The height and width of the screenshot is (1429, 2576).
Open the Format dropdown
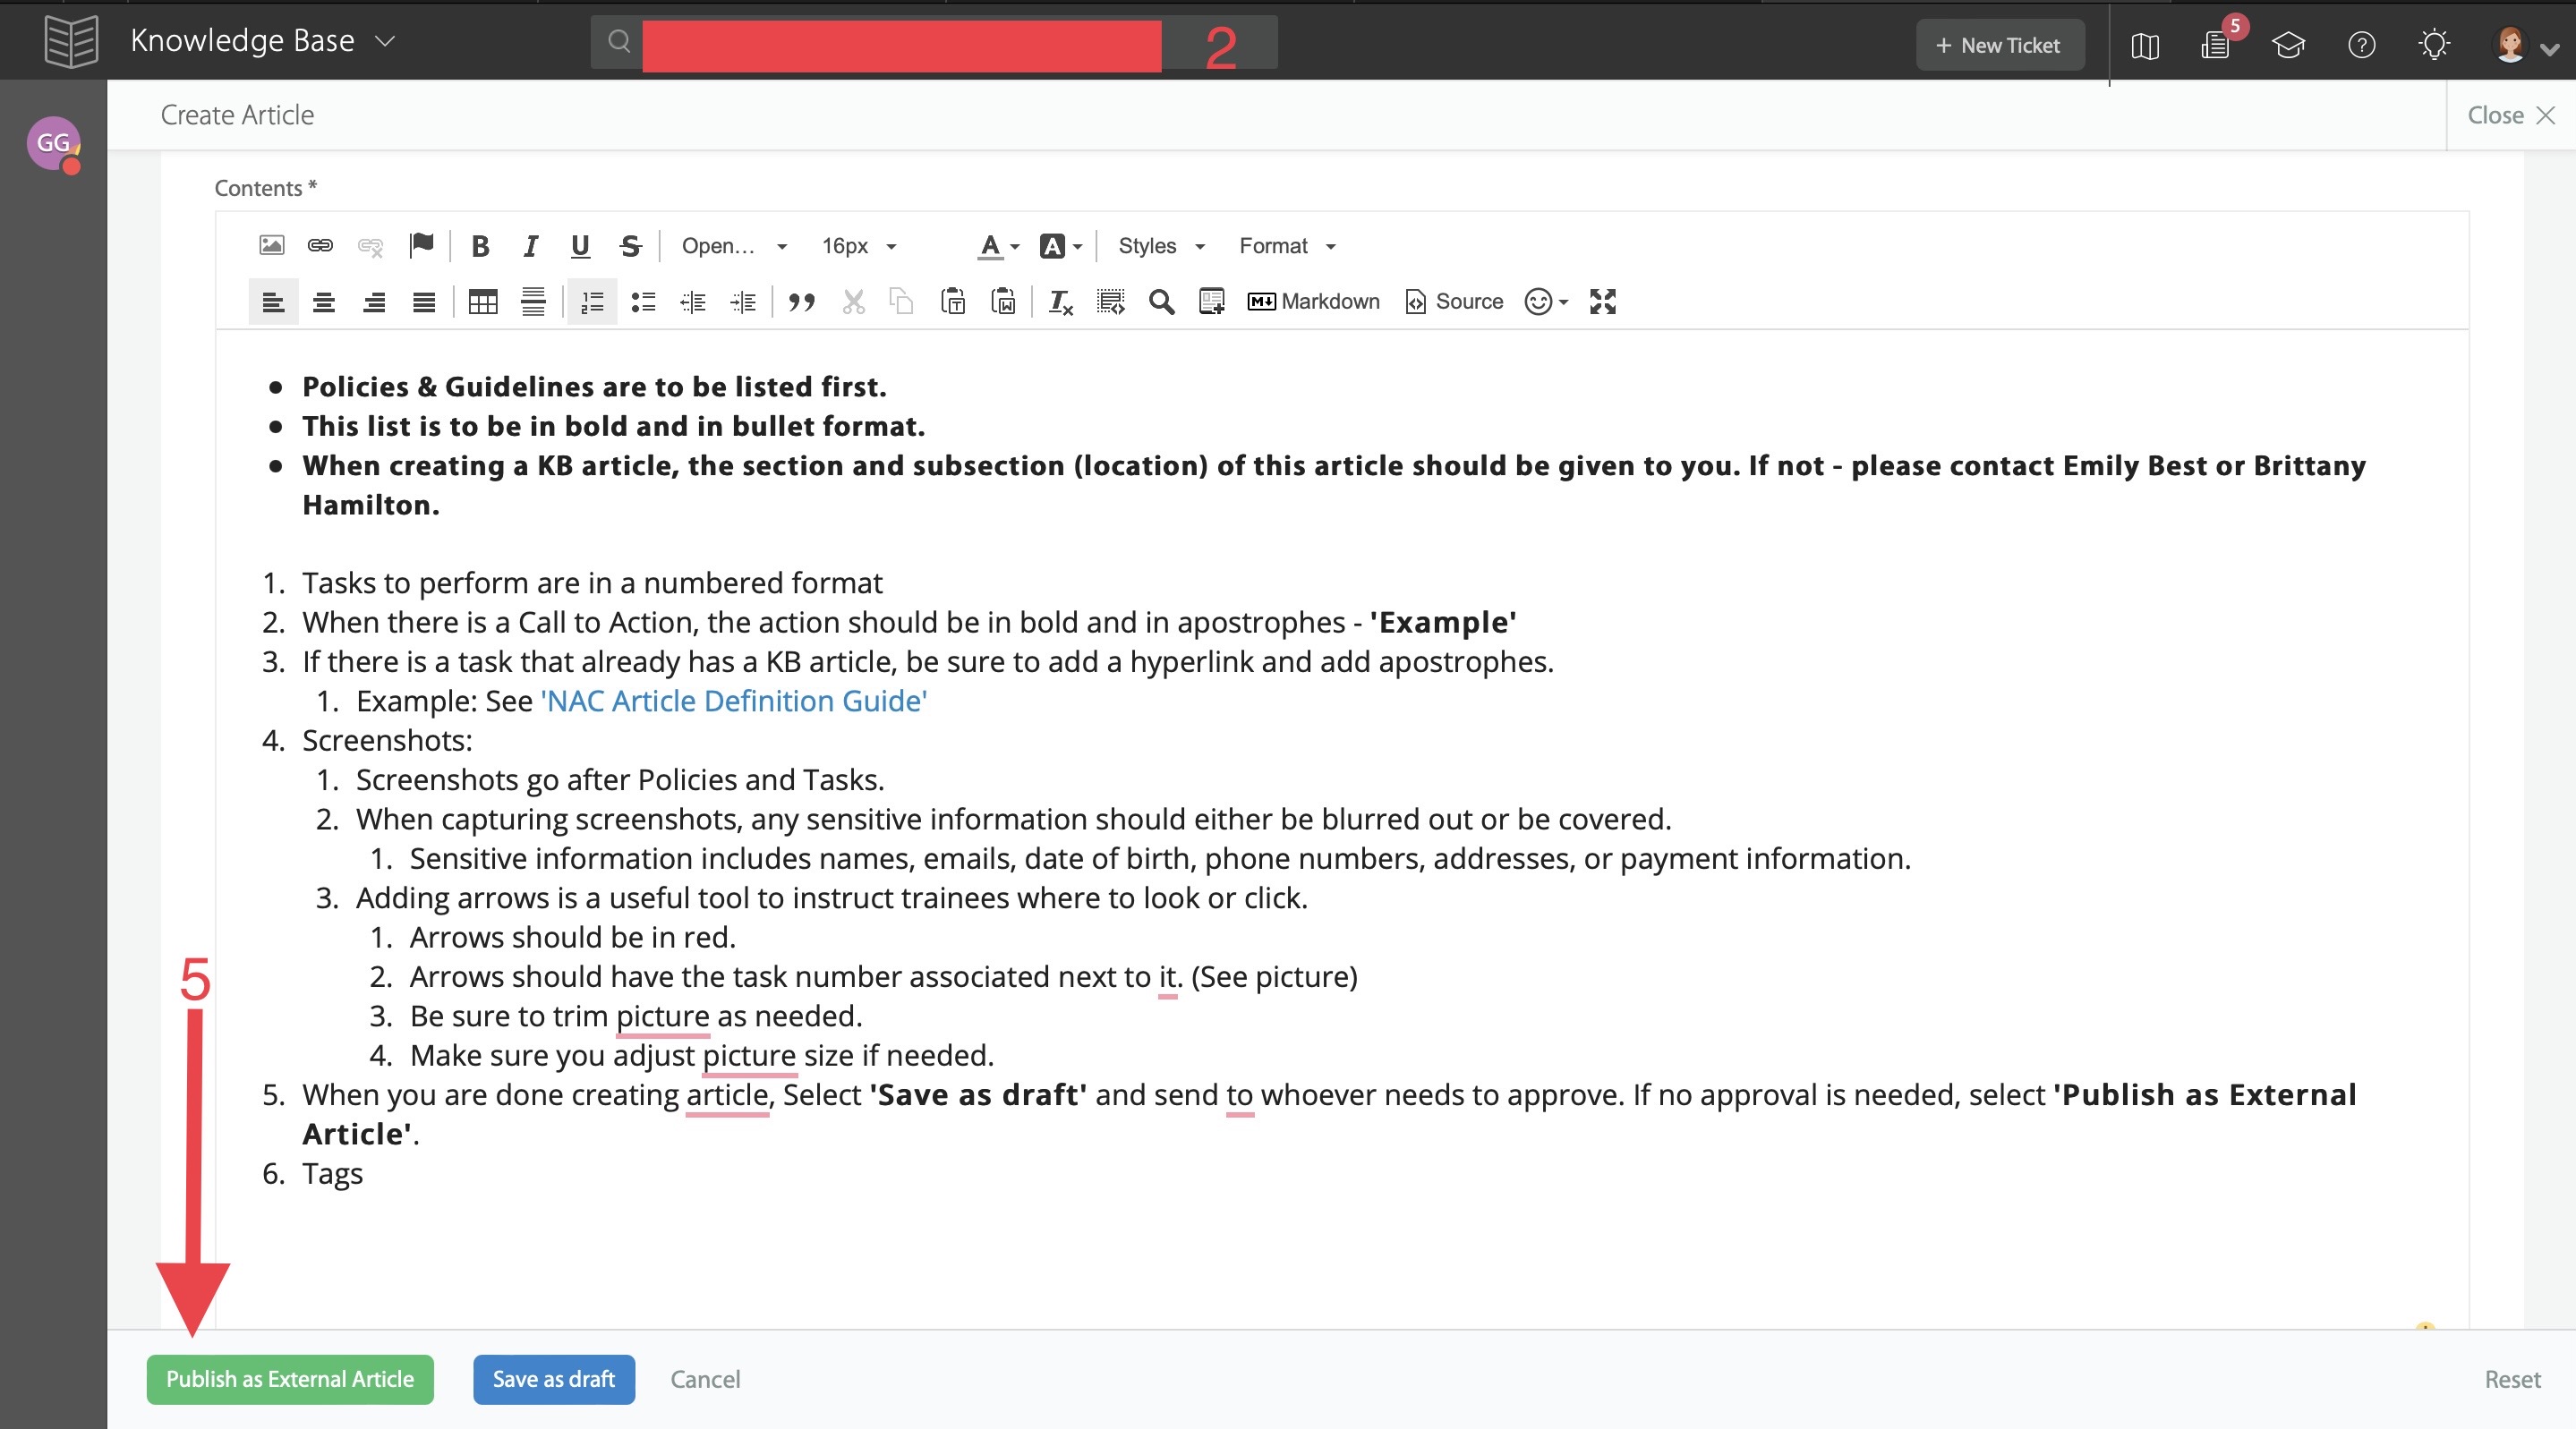[1287, 246]
